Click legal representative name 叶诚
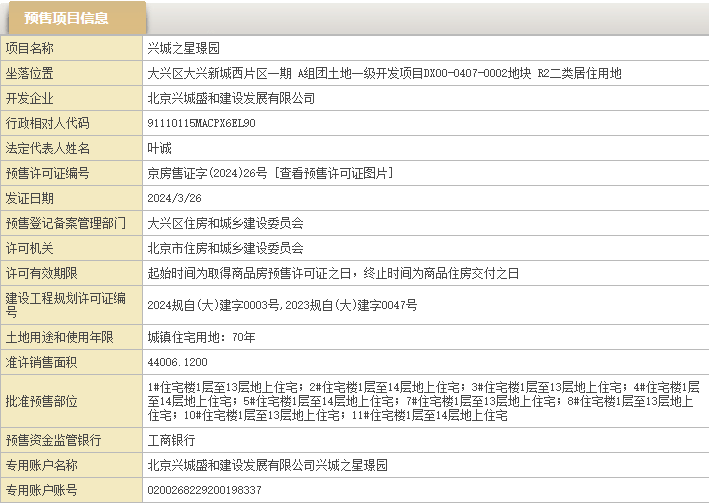Viewport: 709px width, 504px height. 159,149
